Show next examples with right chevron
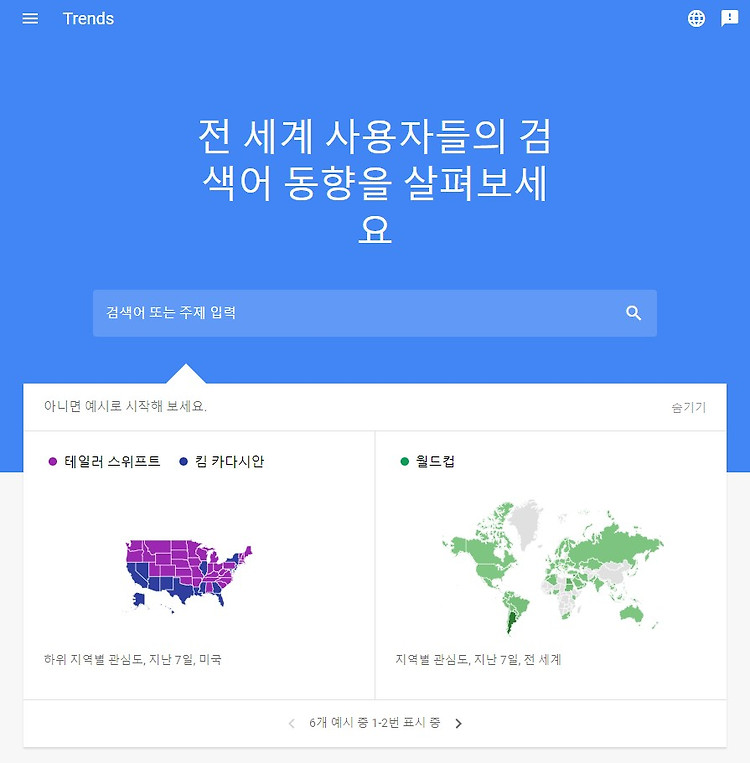 (x=458, y=724)
